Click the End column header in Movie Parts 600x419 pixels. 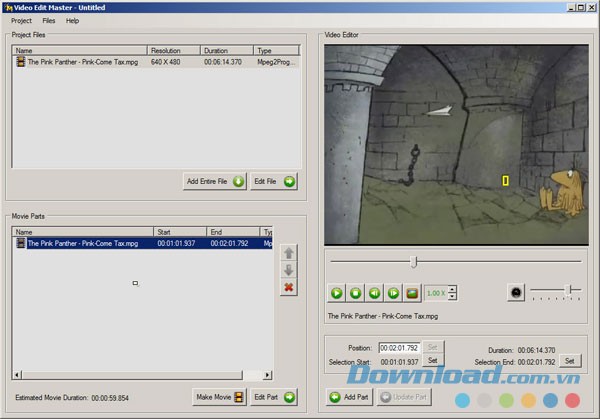[x=233, y=232]
